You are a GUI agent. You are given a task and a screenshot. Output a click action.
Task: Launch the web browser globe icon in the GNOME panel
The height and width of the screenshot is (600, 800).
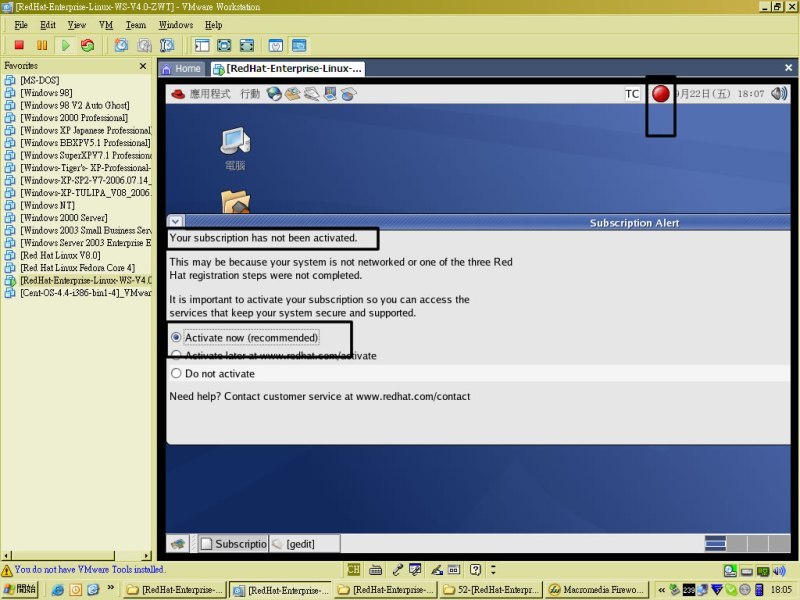click(x=274, y=94)
